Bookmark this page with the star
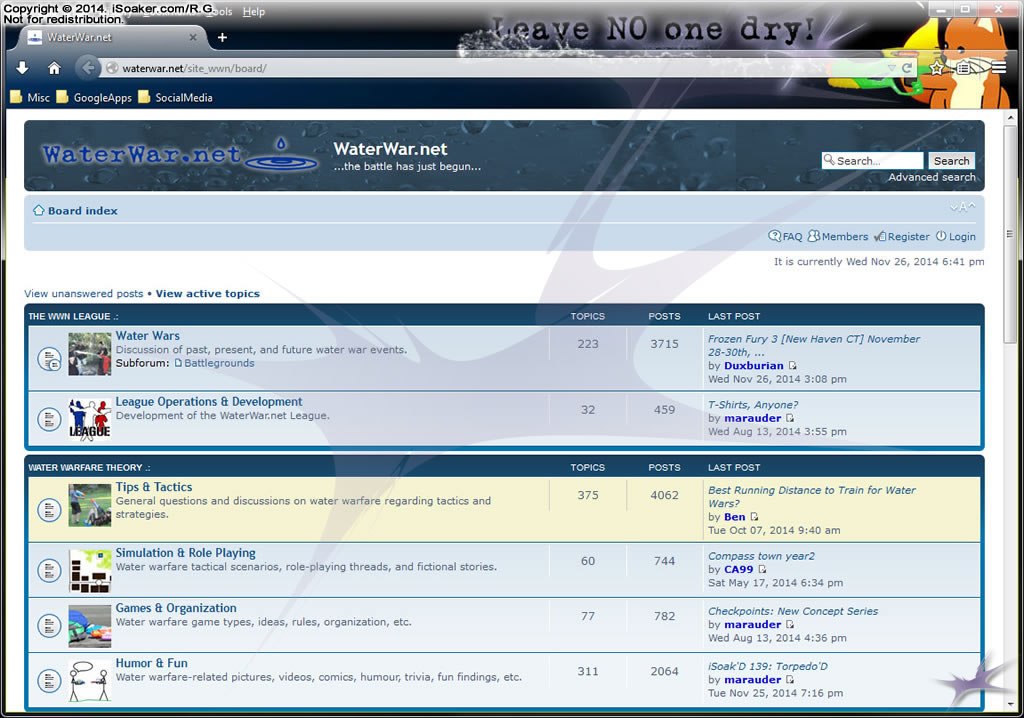The width and height of the screenshot is (1024, 718). pyautogui.click(x=936, y=68)
